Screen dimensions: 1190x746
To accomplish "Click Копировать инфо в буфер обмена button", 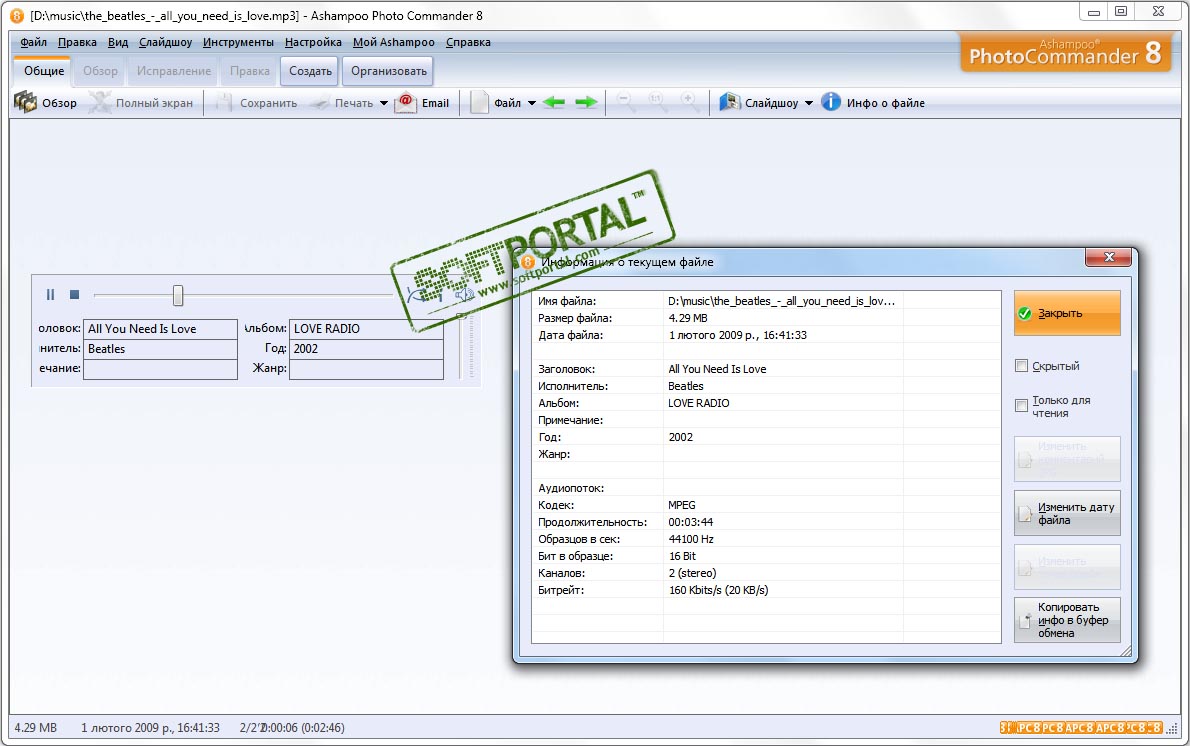I will click(x=1067, y=620).
